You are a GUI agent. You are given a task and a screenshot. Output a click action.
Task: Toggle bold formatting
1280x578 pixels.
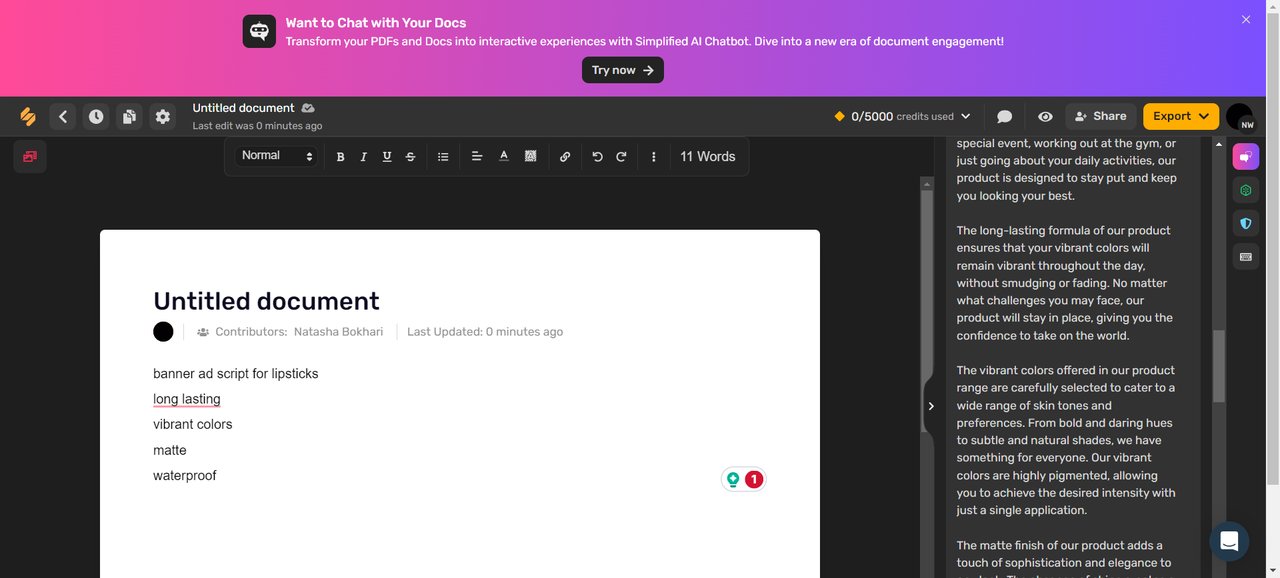pos(340,157)
